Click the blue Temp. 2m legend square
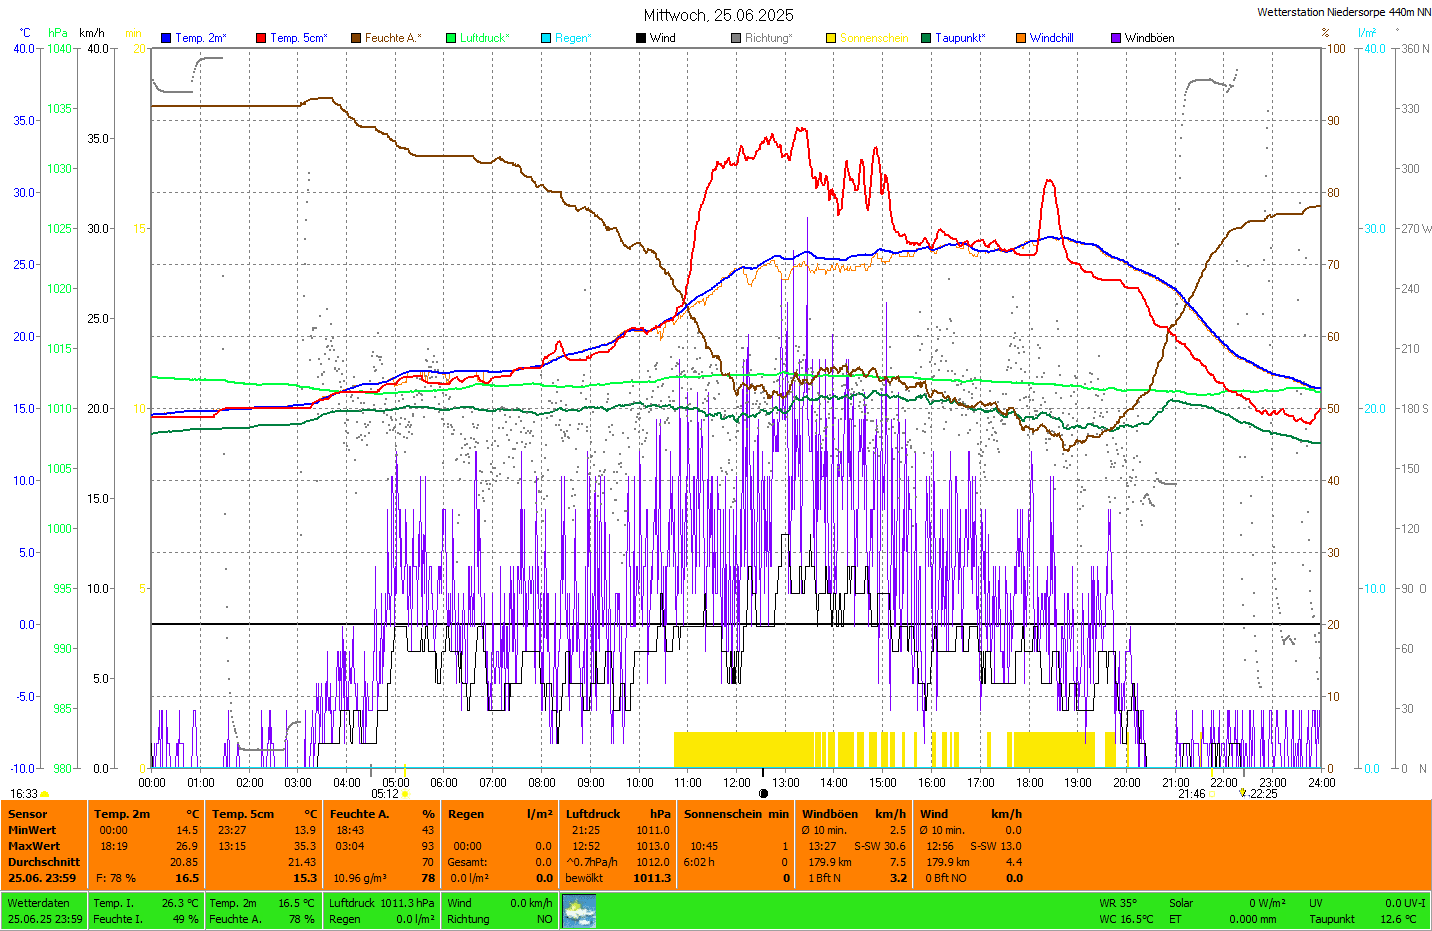Image resolution: width=1432 pixels, height=931 pixels. pos(166,38)
